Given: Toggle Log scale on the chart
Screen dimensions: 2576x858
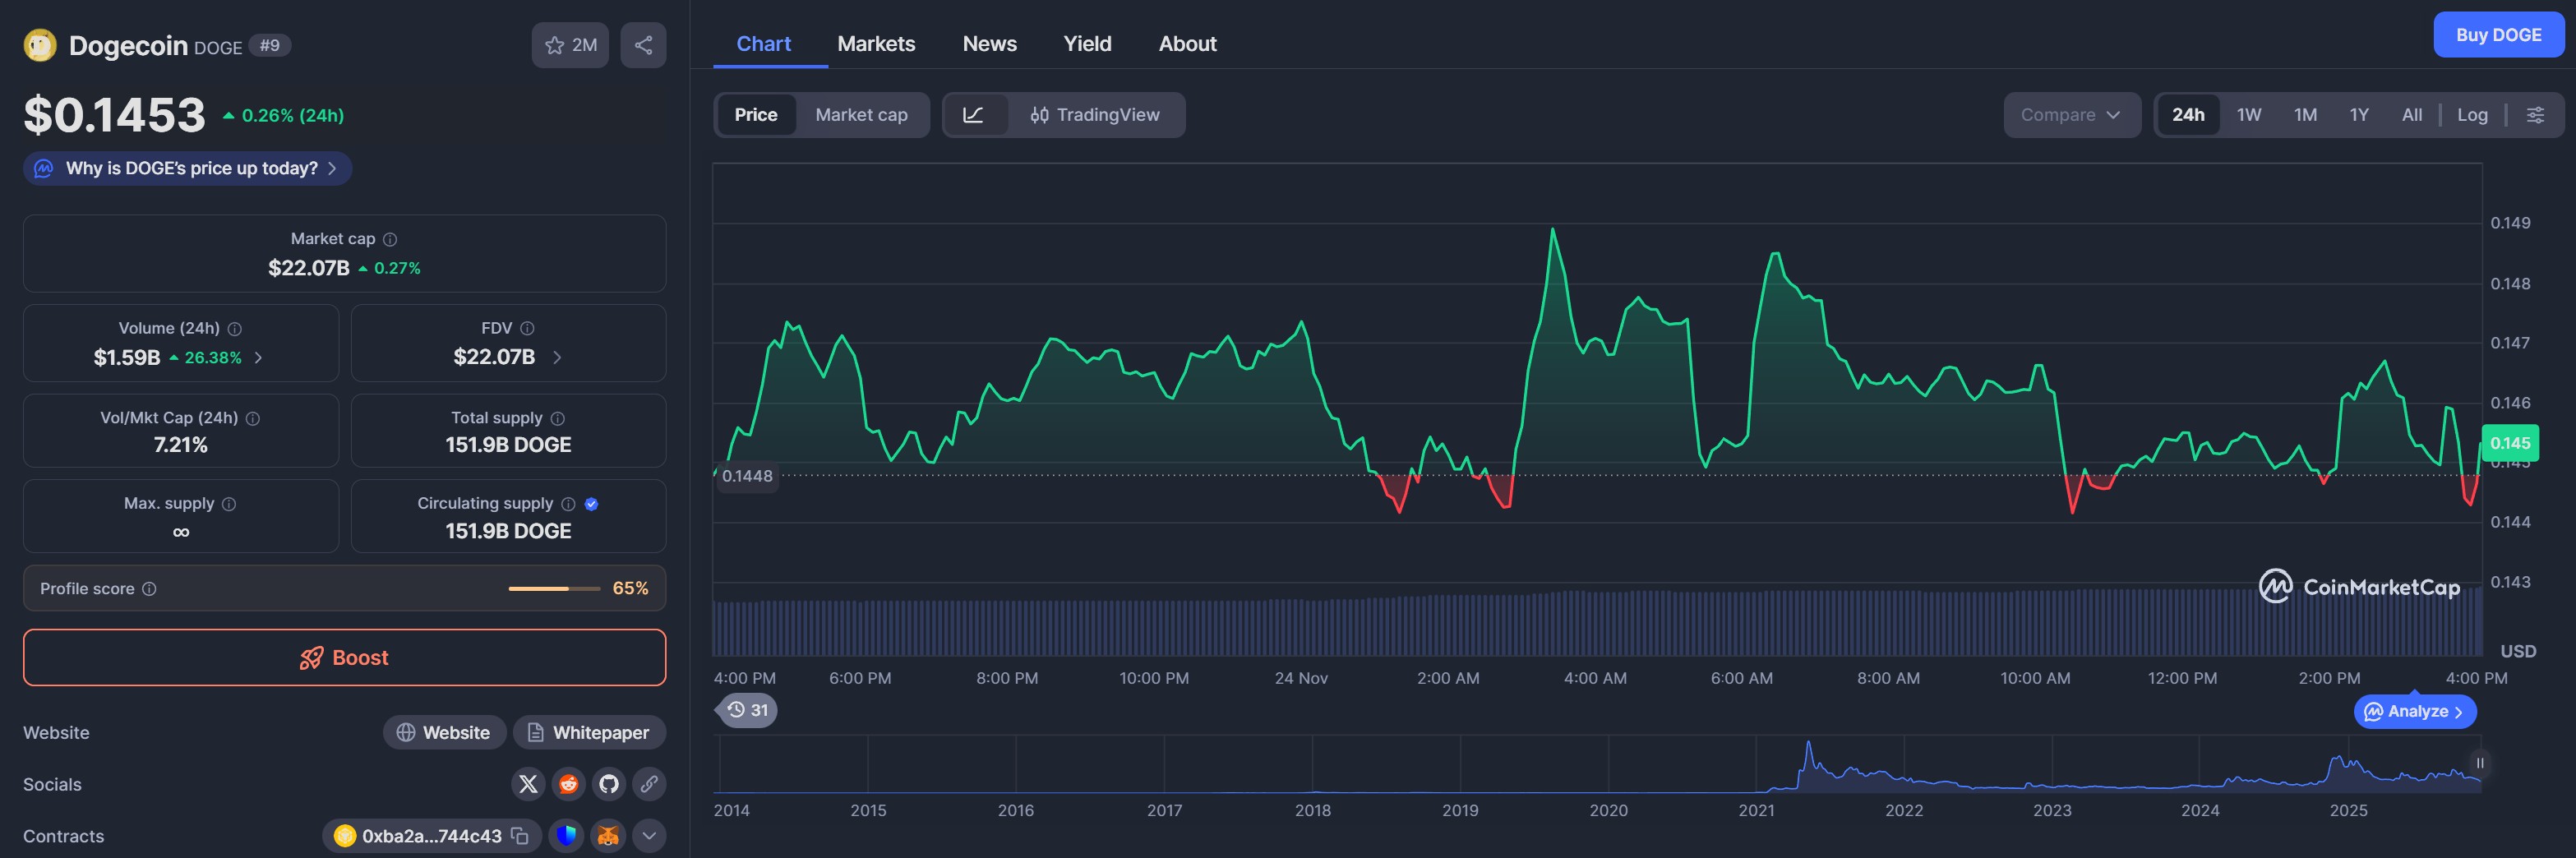Looking at the screenshot, I should coord(2472,115).
